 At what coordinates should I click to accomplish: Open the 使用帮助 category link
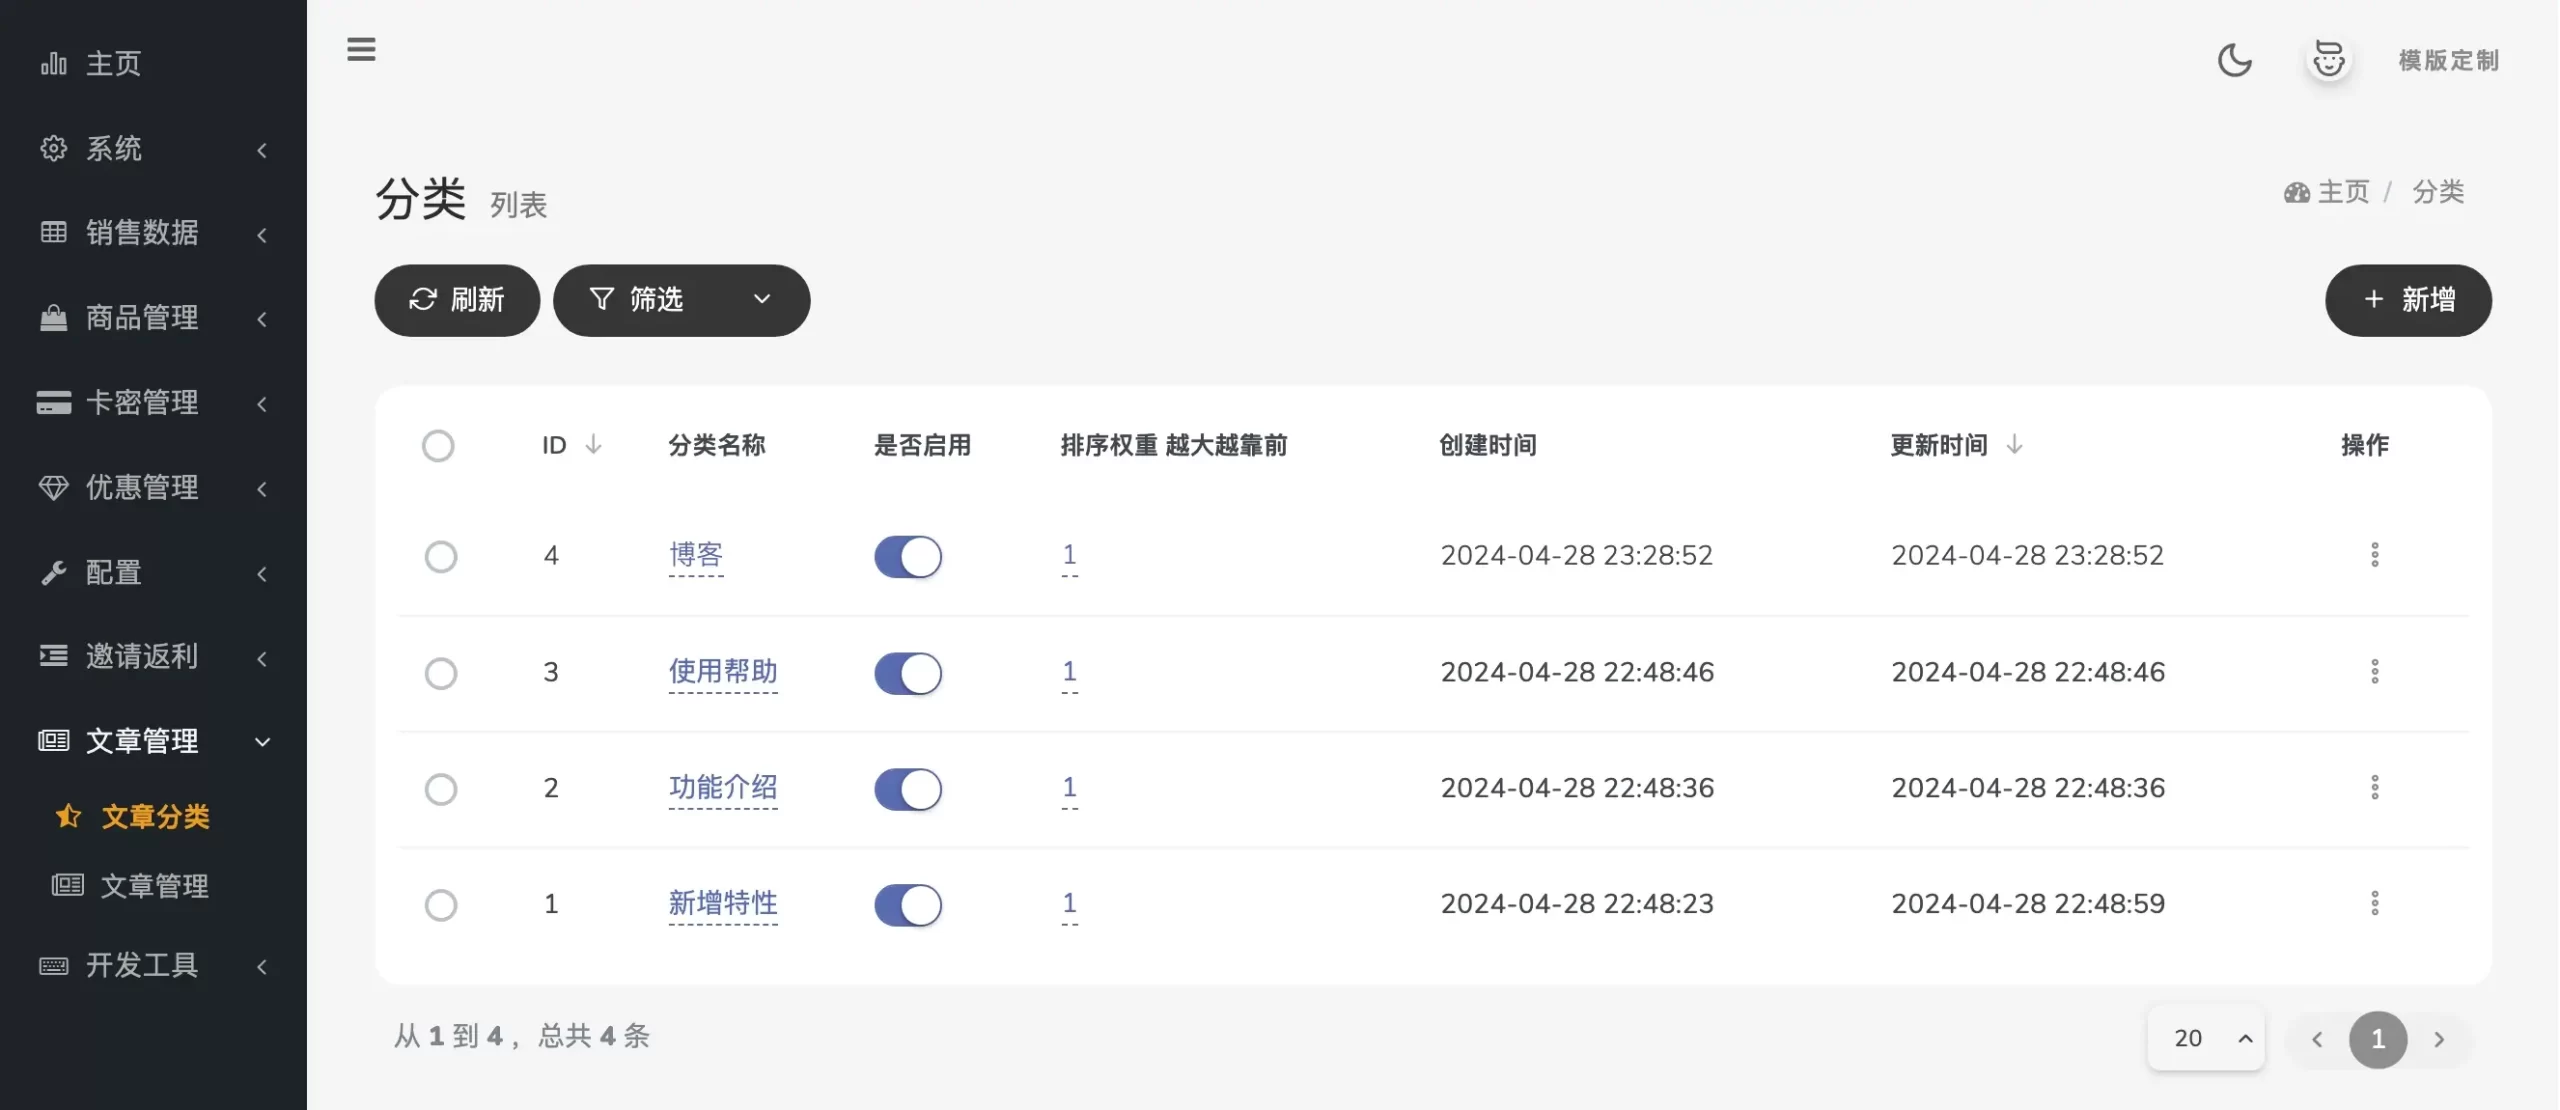[x=723, y=672]
